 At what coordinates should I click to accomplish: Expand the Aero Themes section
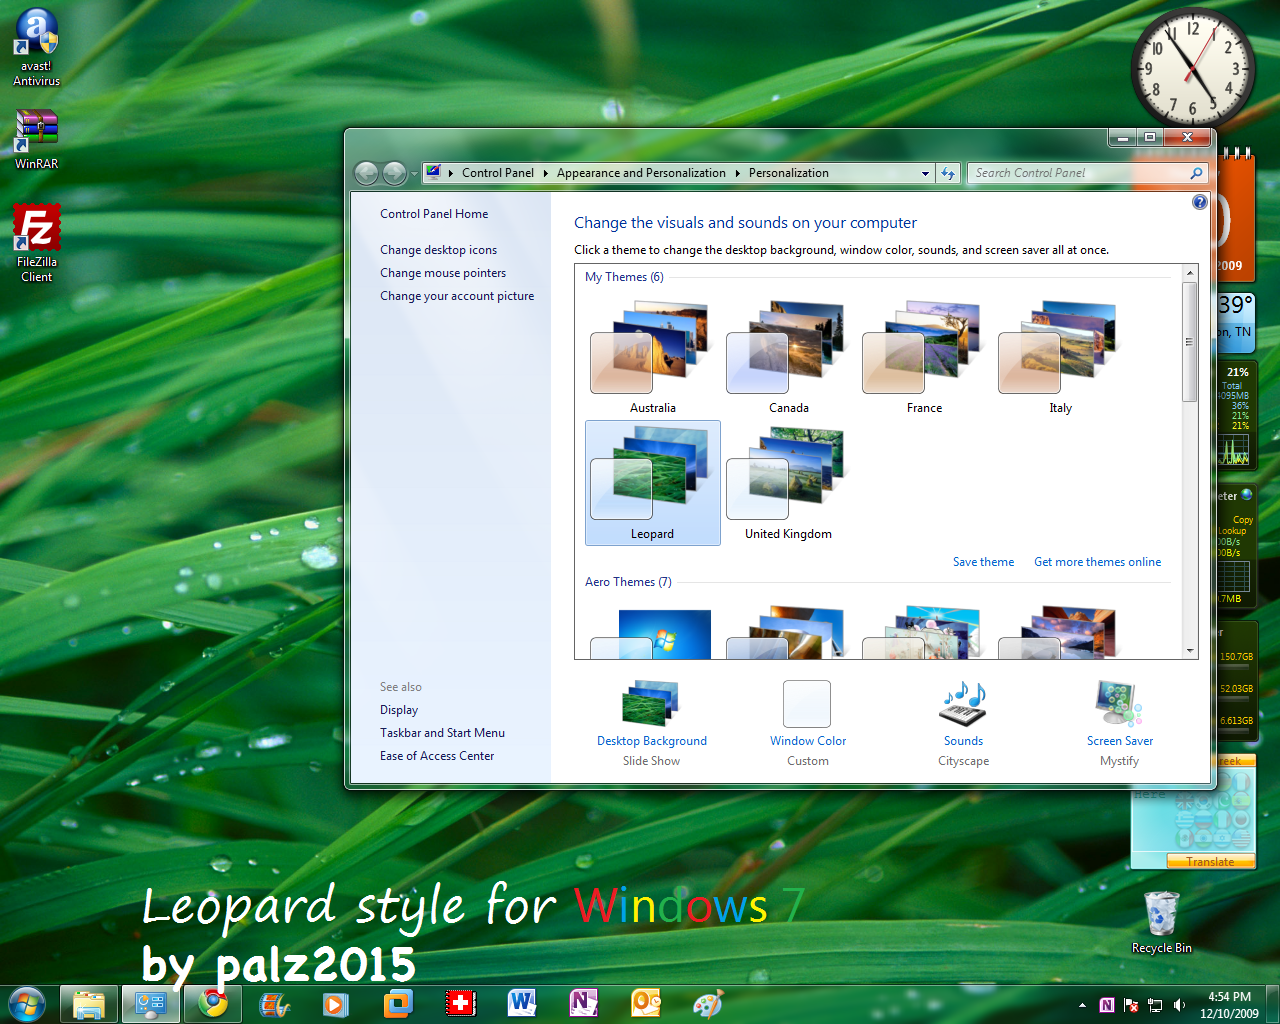[x=628, y=581]
